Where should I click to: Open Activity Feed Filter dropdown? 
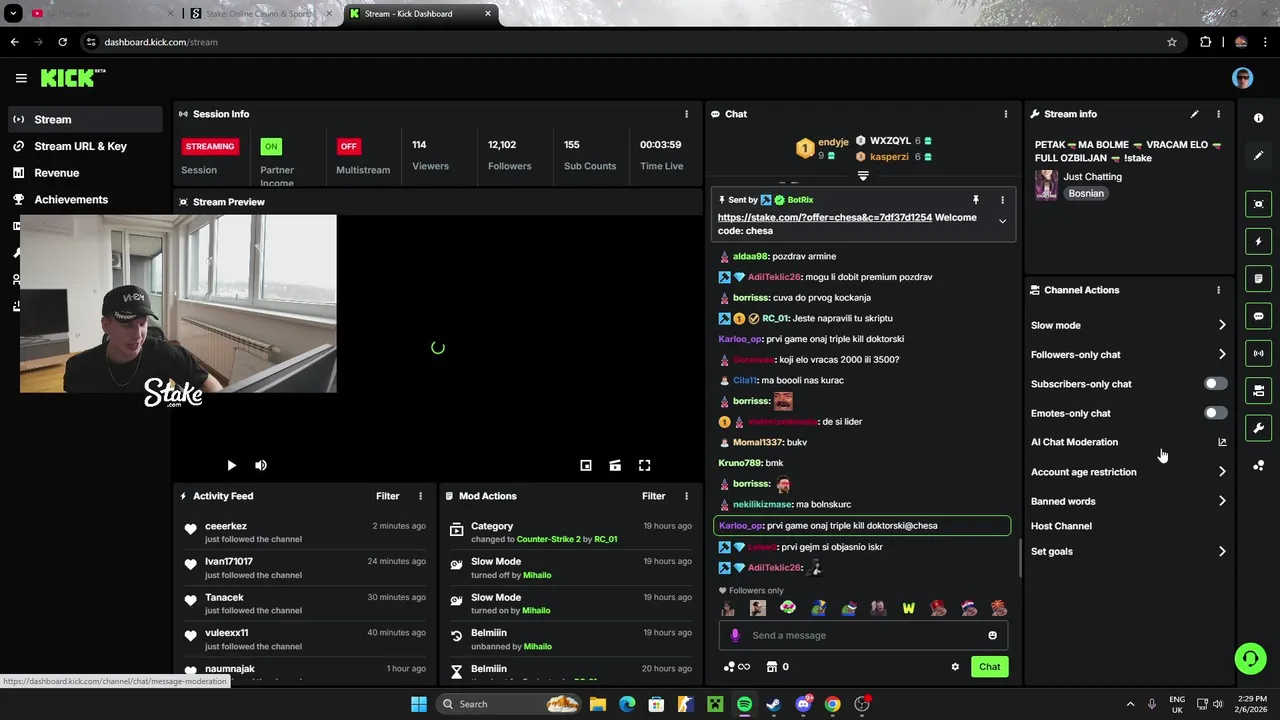tap(387, 496)
